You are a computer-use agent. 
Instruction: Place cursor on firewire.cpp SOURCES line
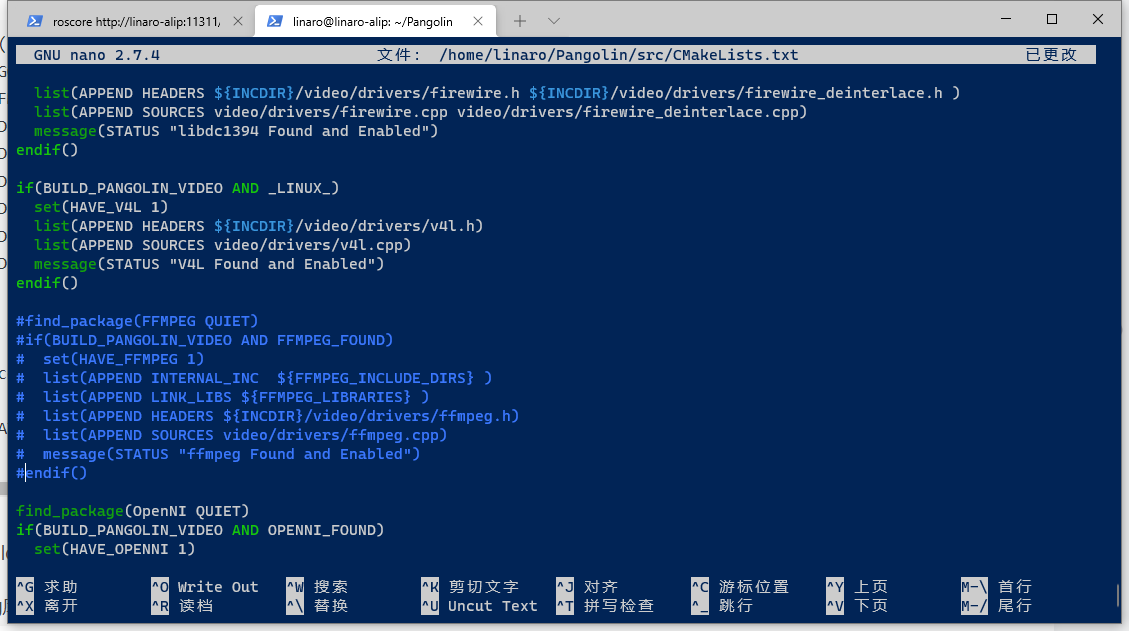point(420,112)
